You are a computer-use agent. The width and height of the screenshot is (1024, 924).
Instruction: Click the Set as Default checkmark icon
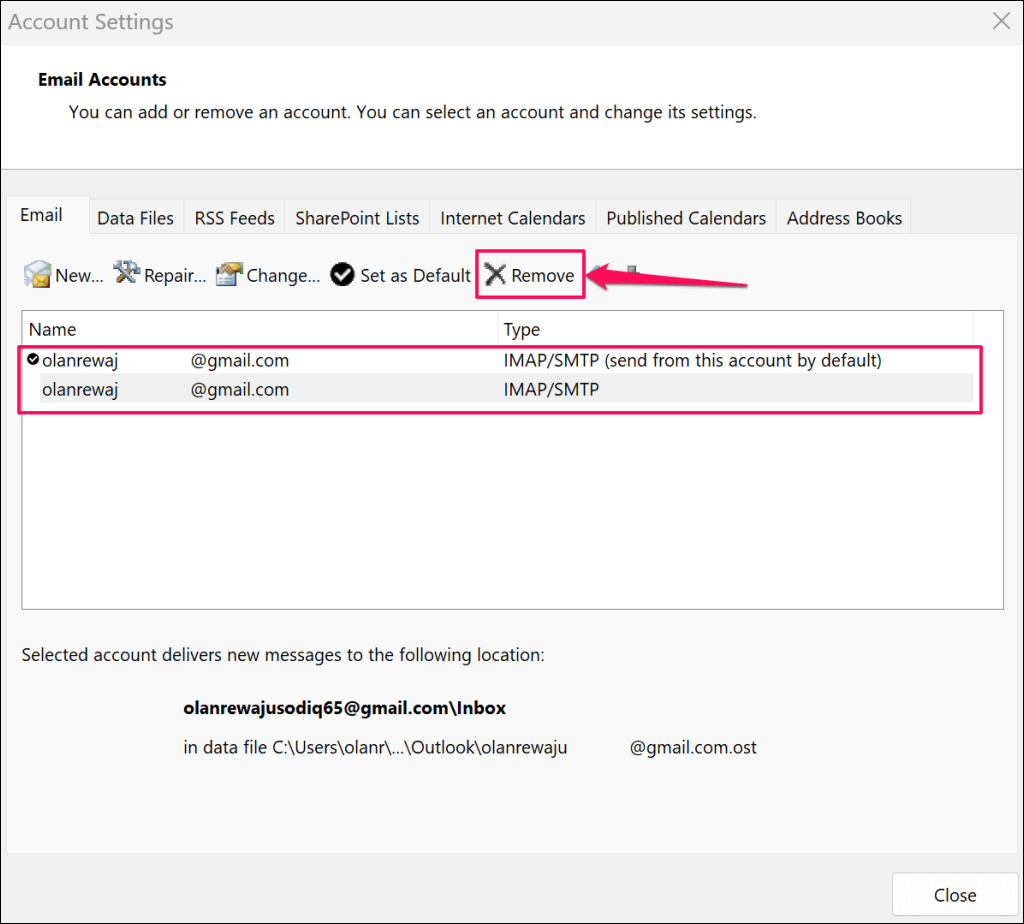click(342, 275)
